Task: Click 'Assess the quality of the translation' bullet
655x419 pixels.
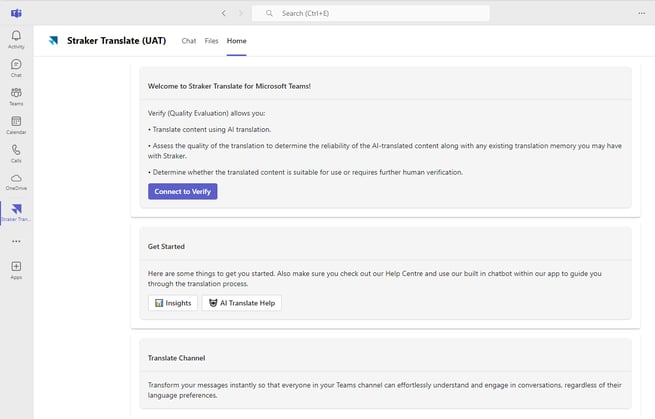Action: [x=385, y=151]
